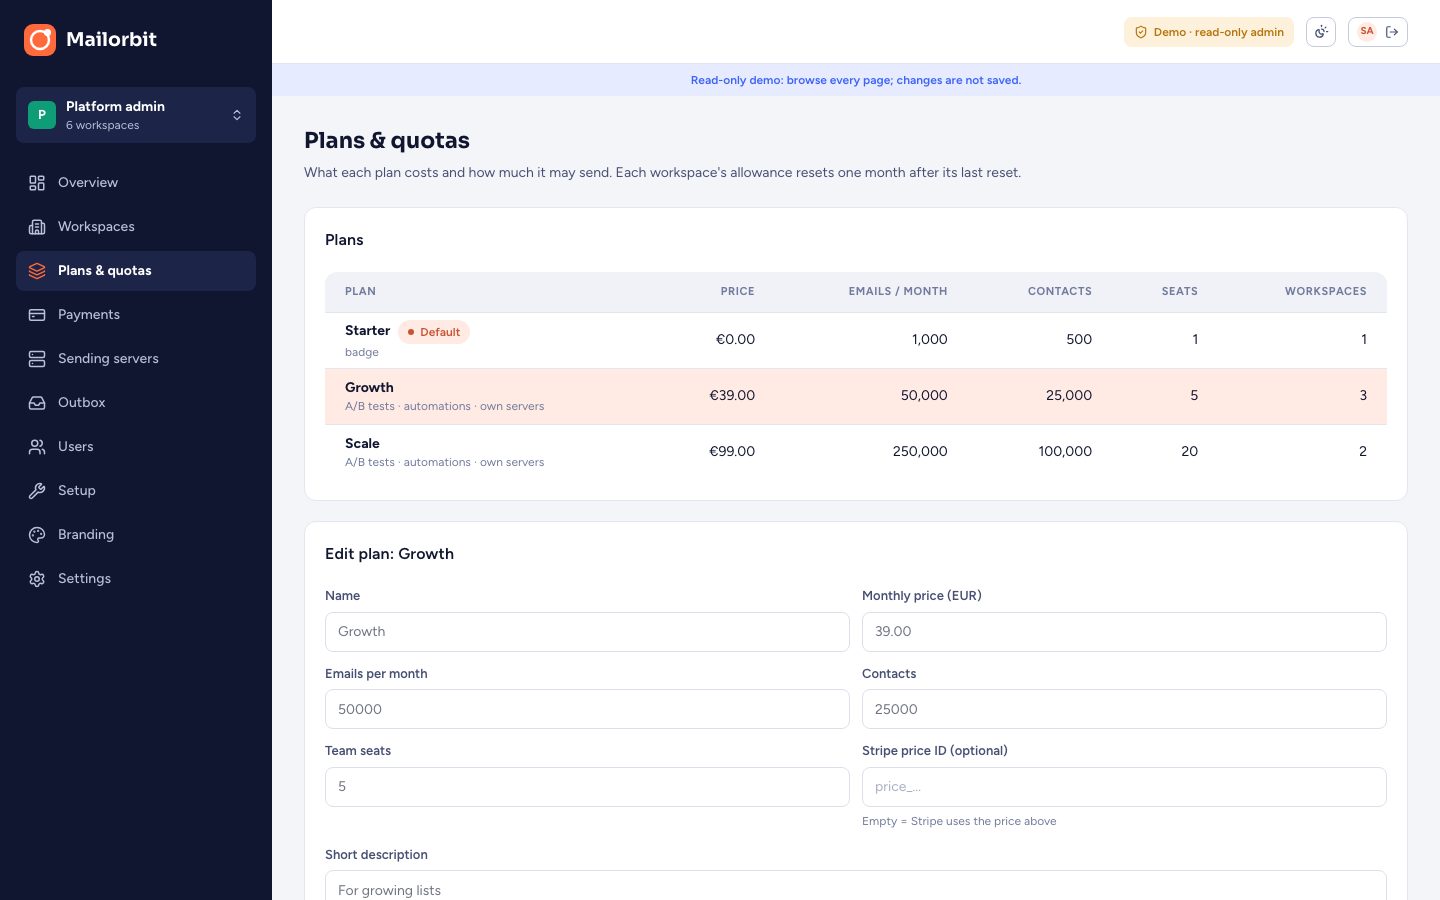
Task: Click the sign-out arrow icon
Action: (1392, 32)
